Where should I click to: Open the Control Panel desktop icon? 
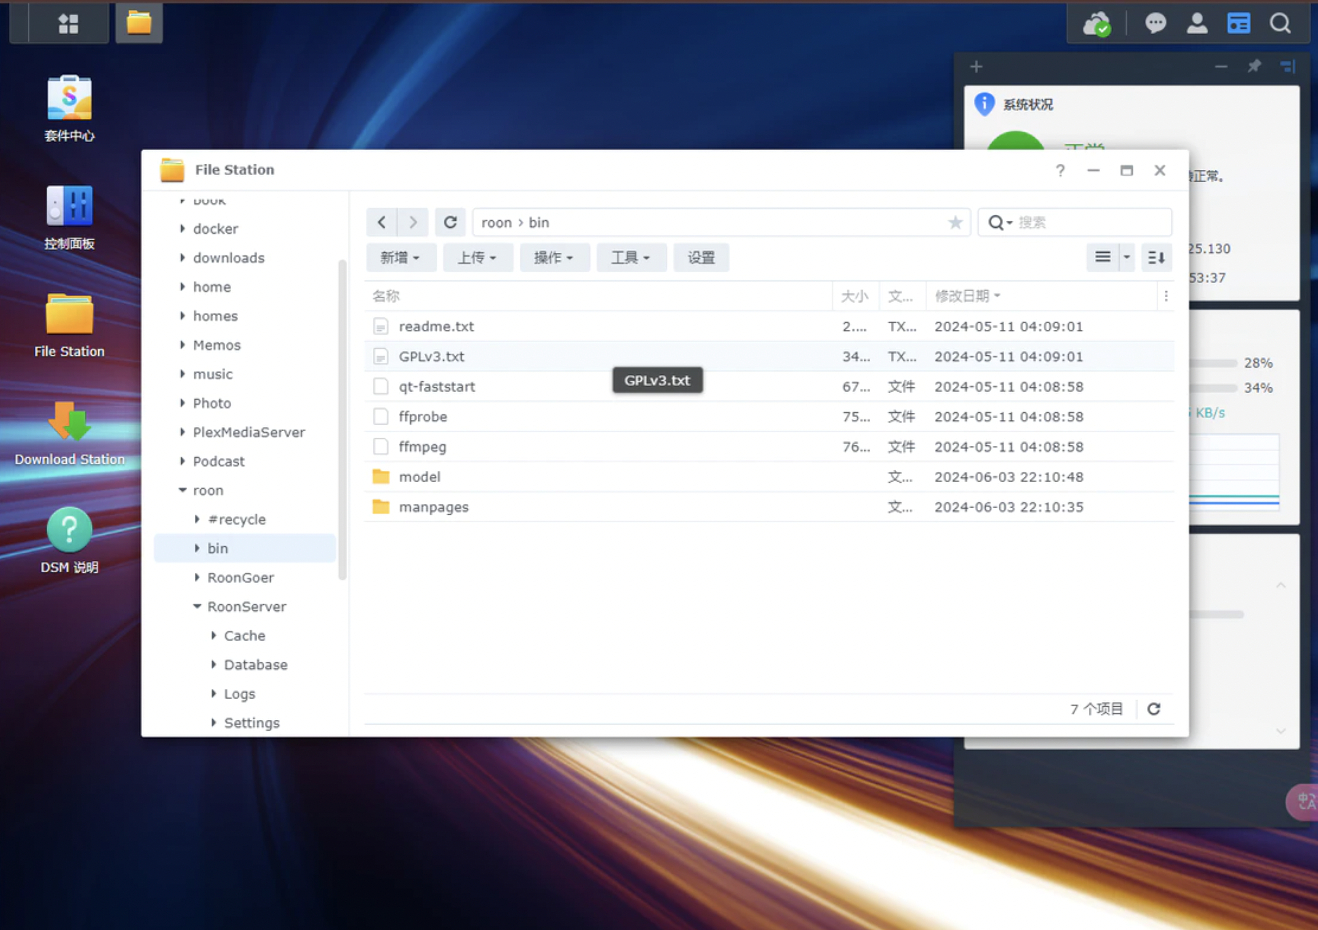[69, 207]
